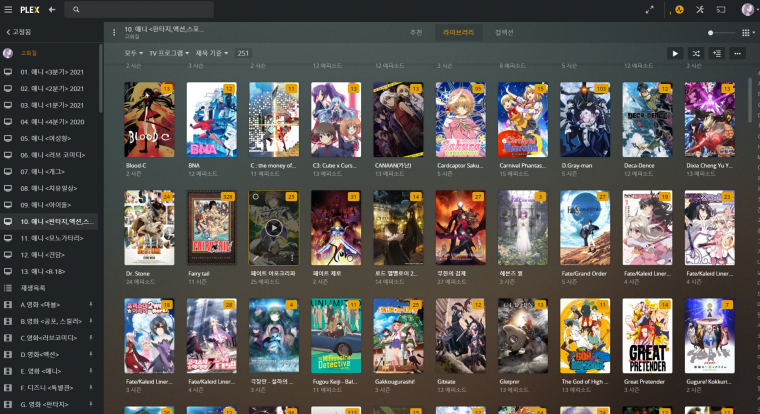The height and width of the screenshot is (414, 760).
Task: Open the 모두 filter dropdown
Action: [133, 53]
